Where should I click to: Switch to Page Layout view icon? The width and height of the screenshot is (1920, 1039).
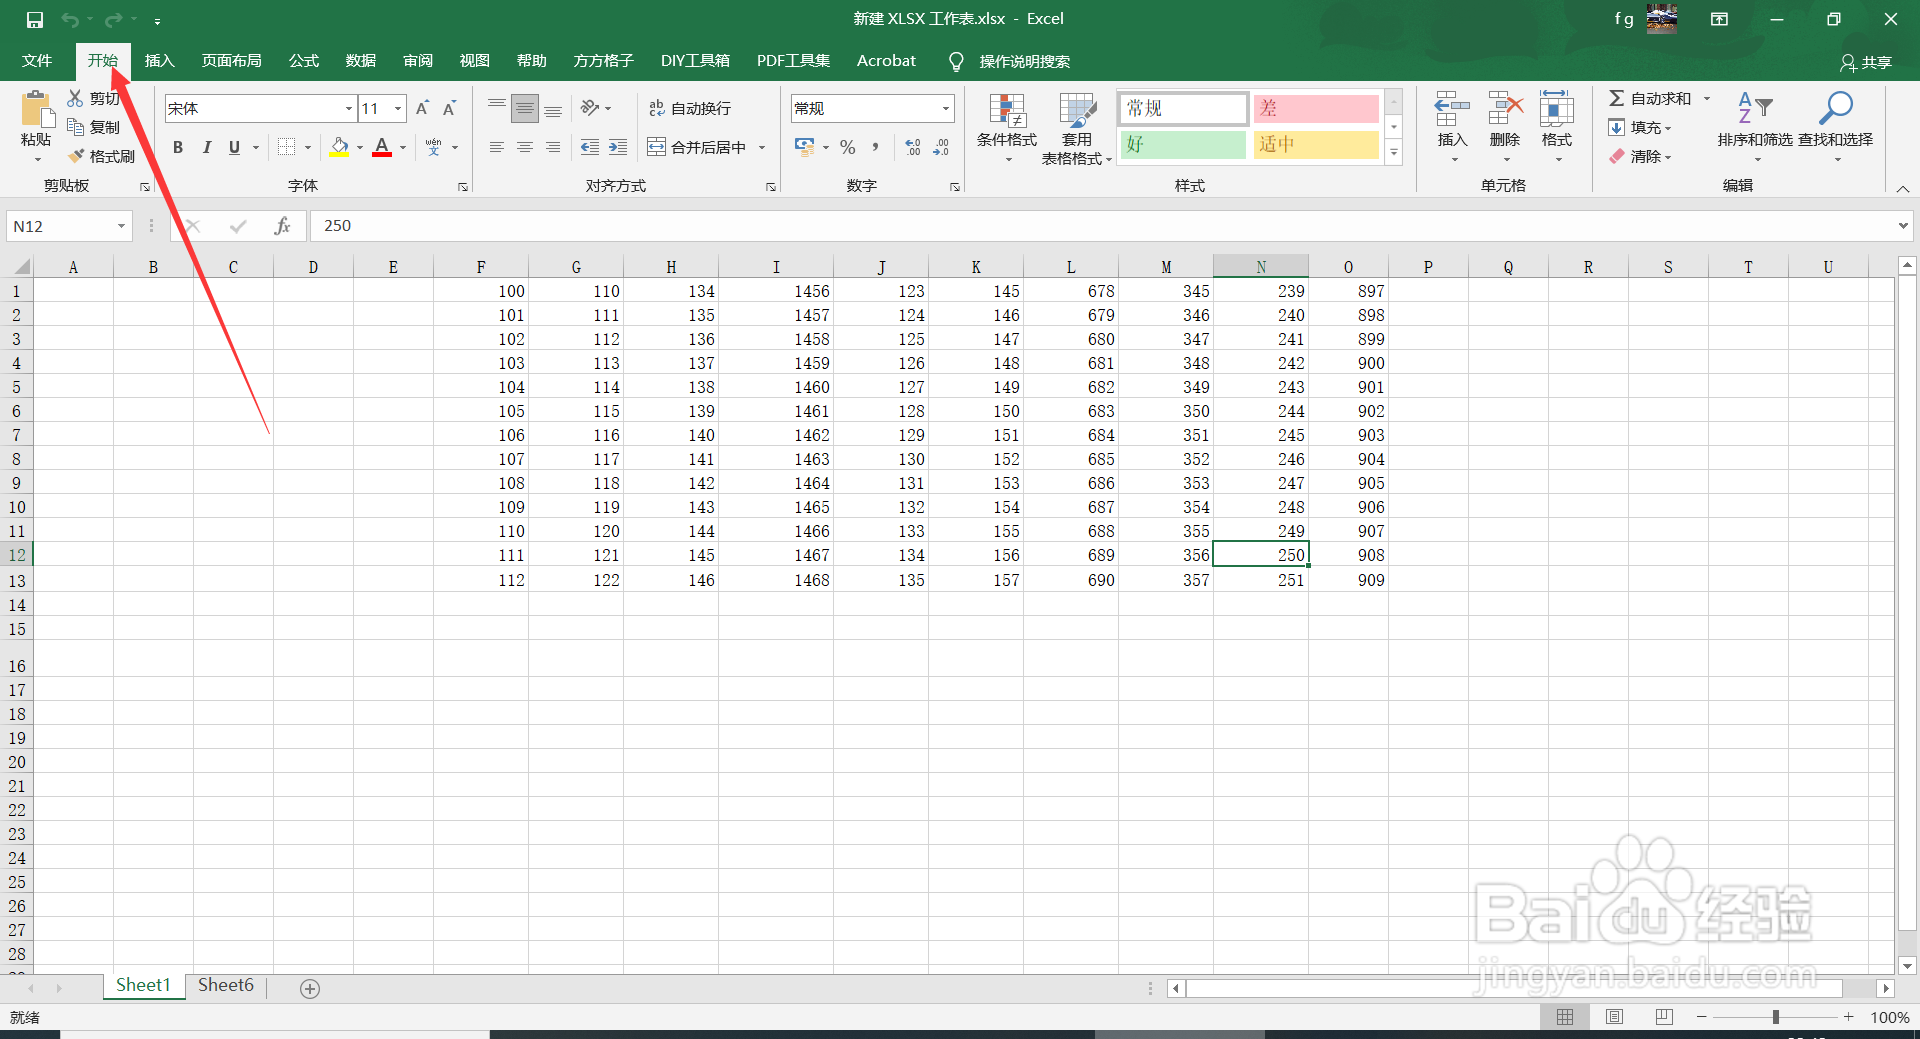click(1614, 1017)
